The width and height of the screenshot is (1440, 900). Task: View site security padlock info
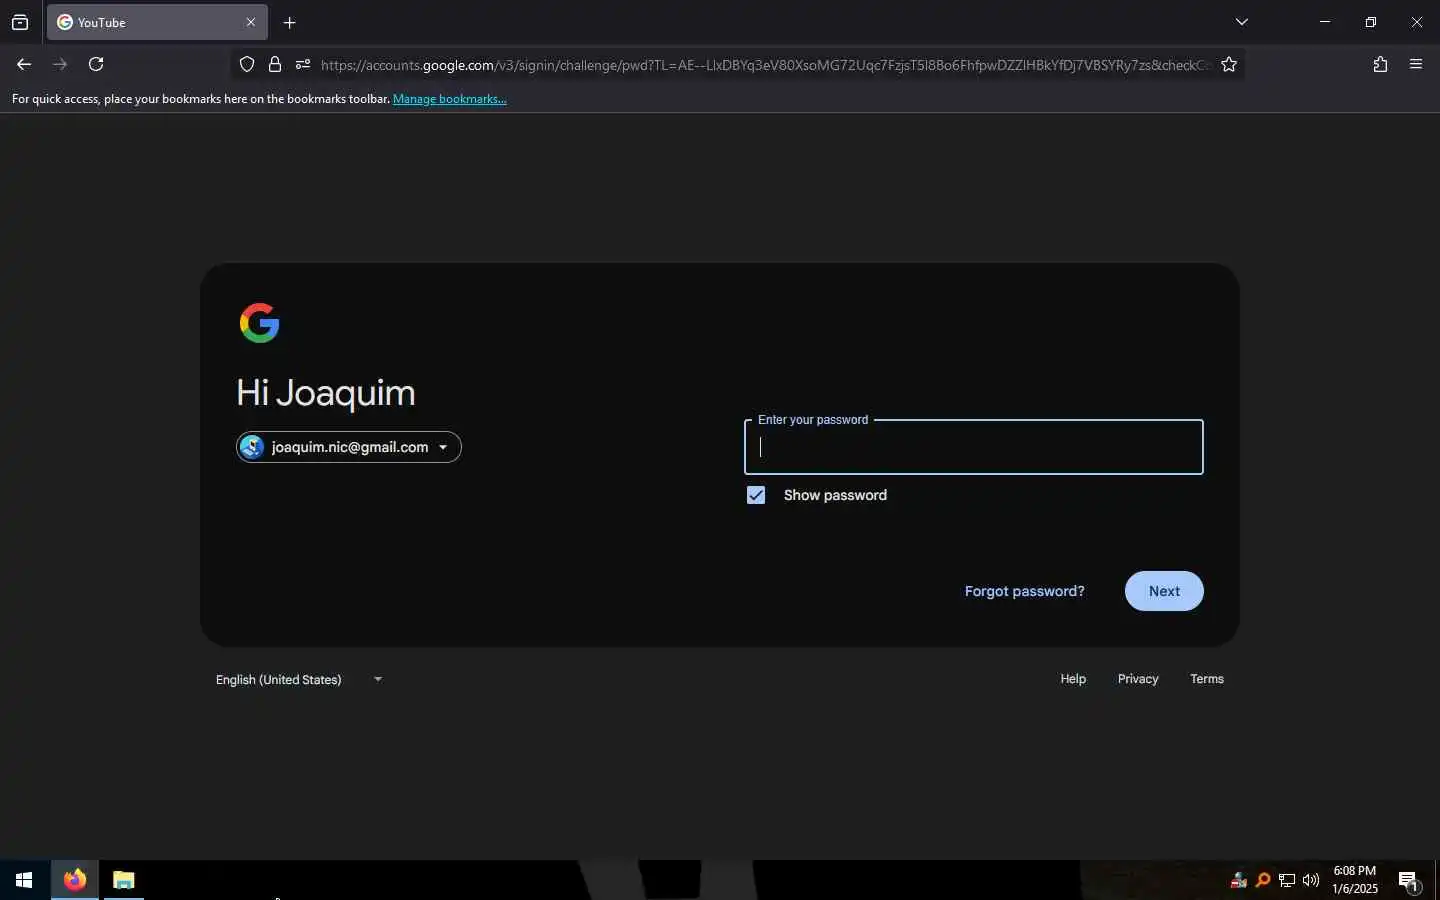(x=275, y=64)
